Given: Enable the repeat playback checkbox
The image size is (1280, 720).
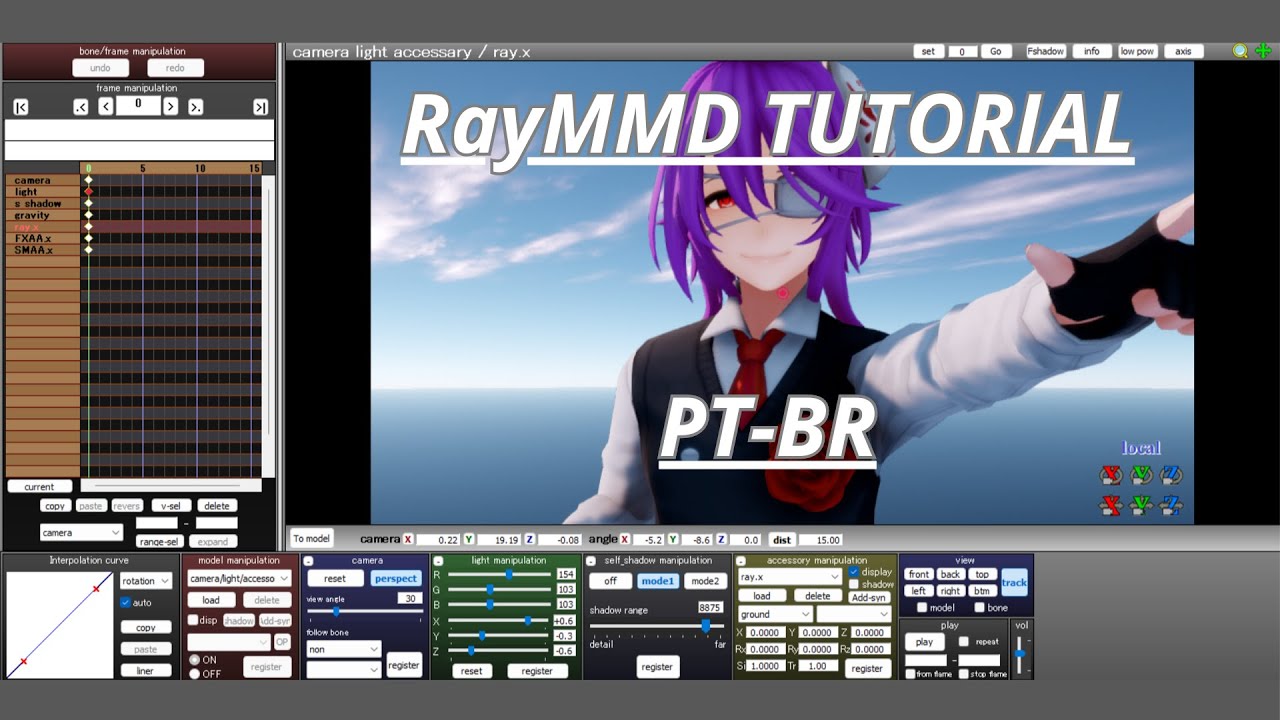Looking at the screenshot, I should [x=964, y=642].
